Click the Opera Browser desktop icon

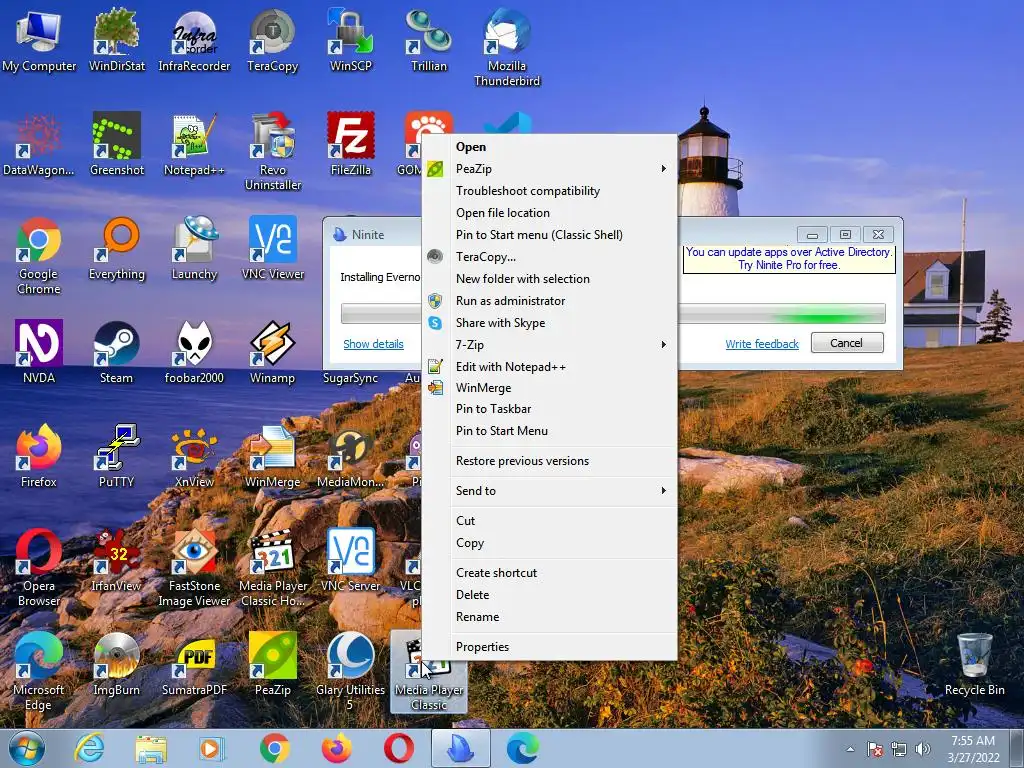coord(39,567)
